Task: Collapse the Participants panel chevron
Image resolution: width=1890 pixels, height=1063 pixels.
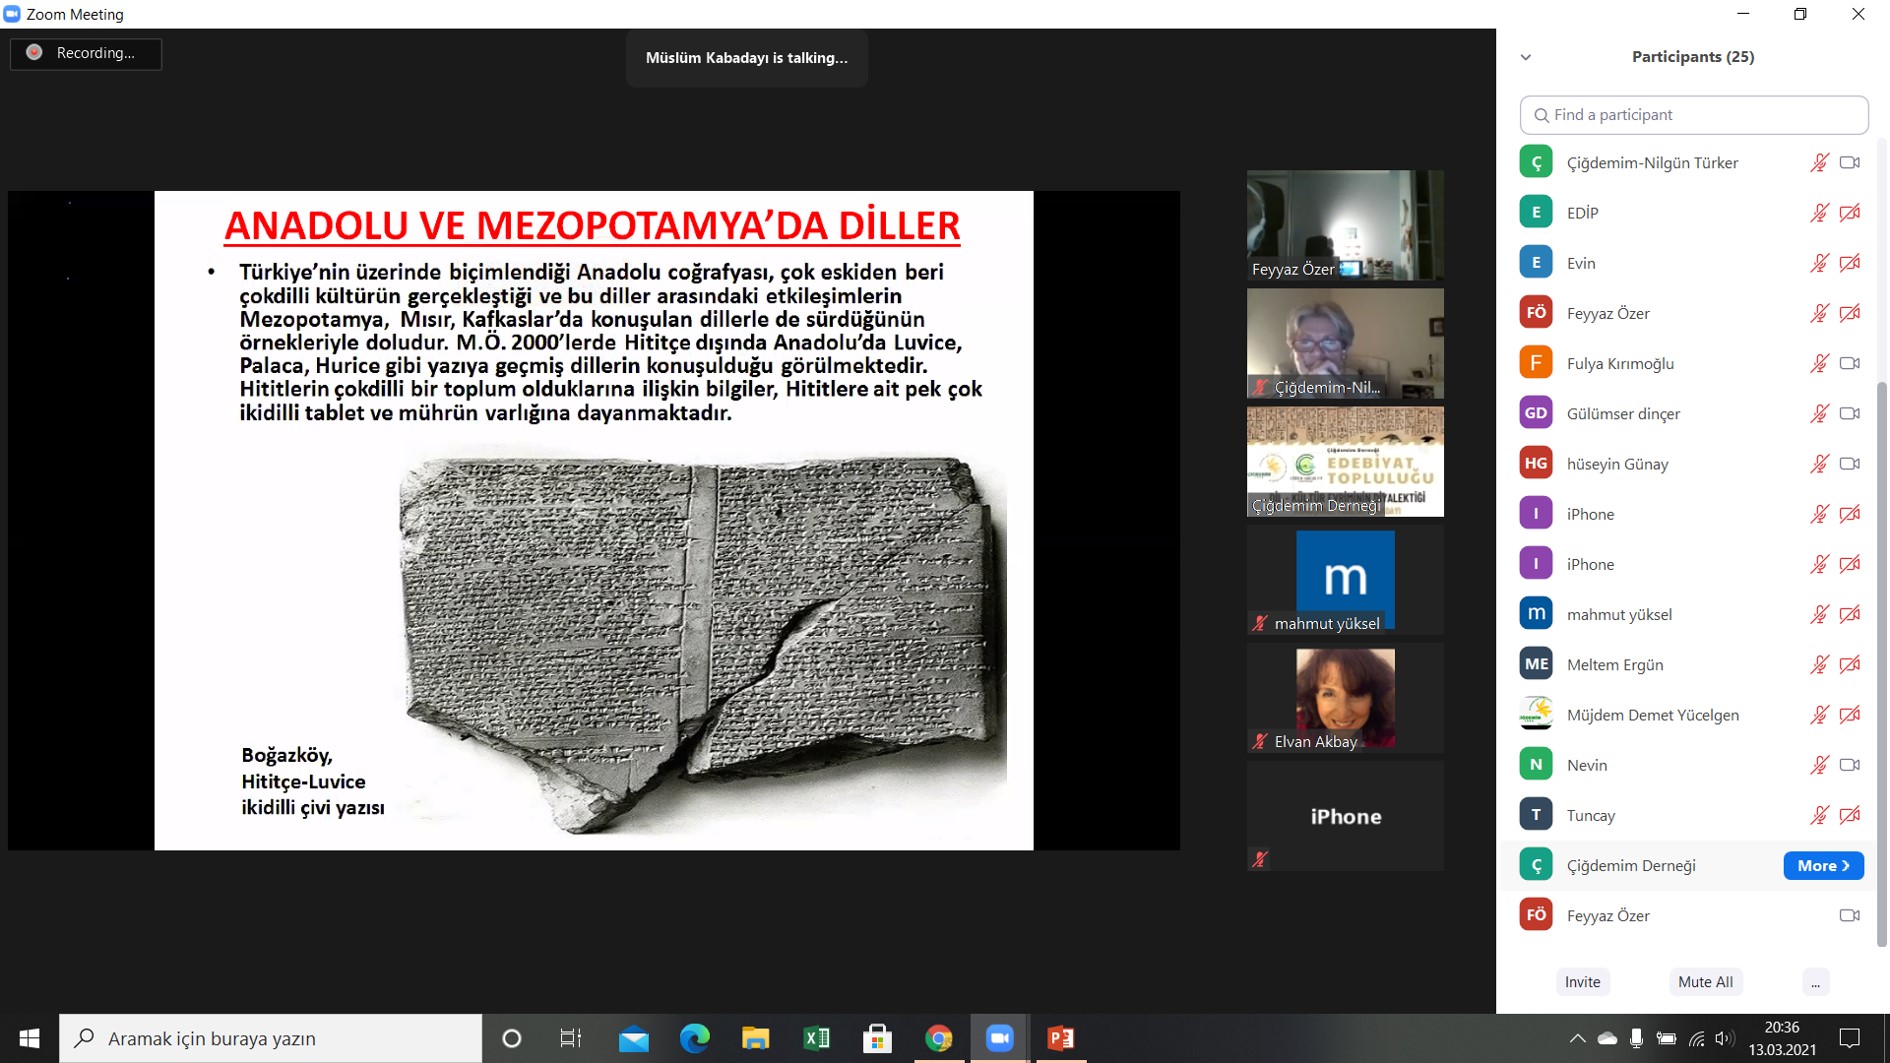Action: (x=1526, y=57)
